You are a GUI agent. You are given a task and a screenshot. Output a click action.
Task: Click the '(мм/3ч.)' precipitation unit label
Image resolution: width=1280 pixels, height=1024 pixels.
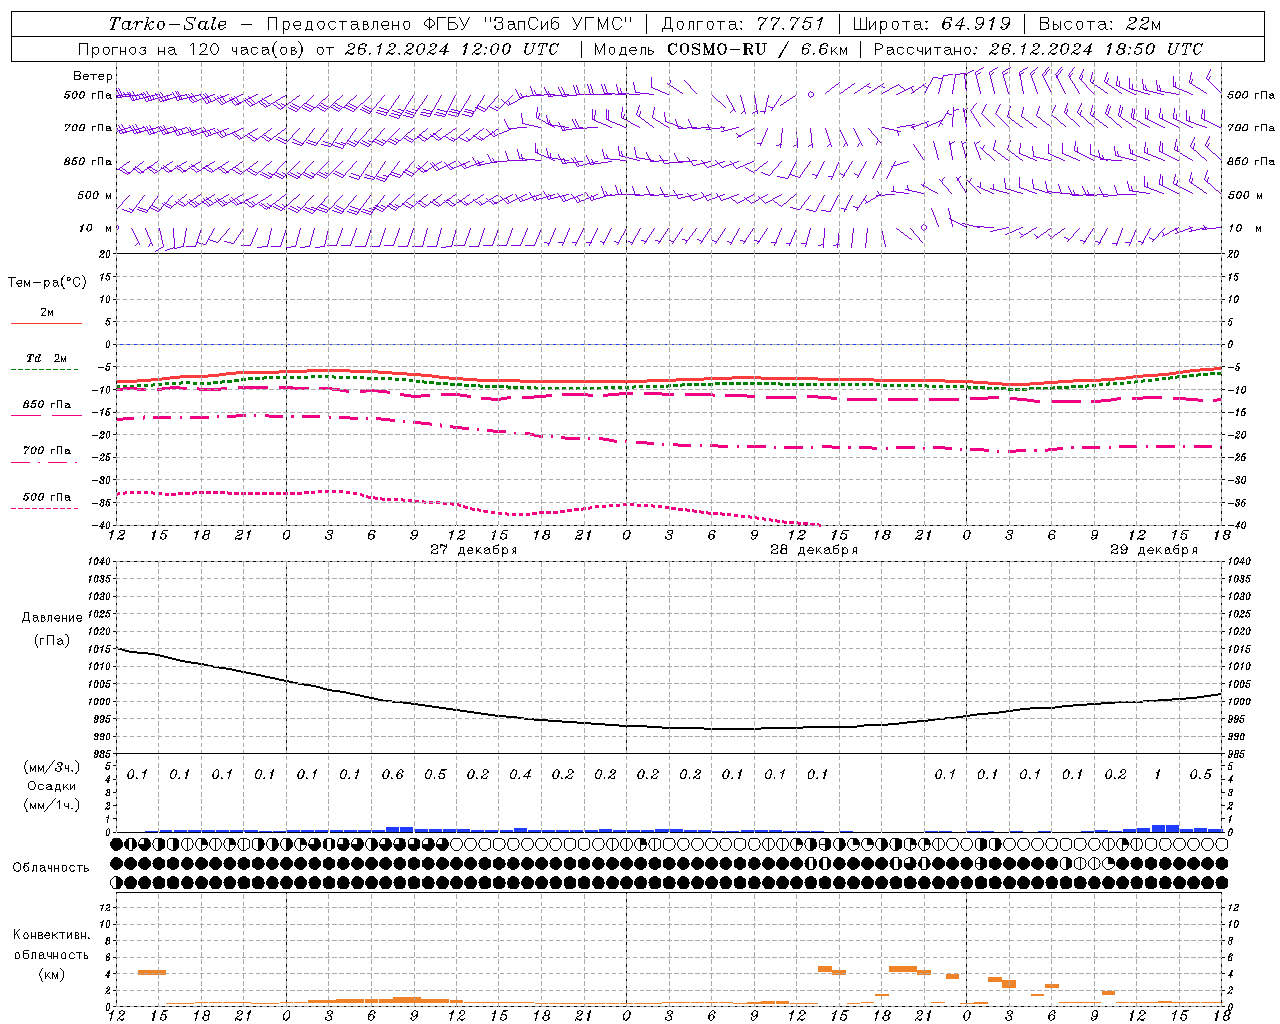pos(52,767)
